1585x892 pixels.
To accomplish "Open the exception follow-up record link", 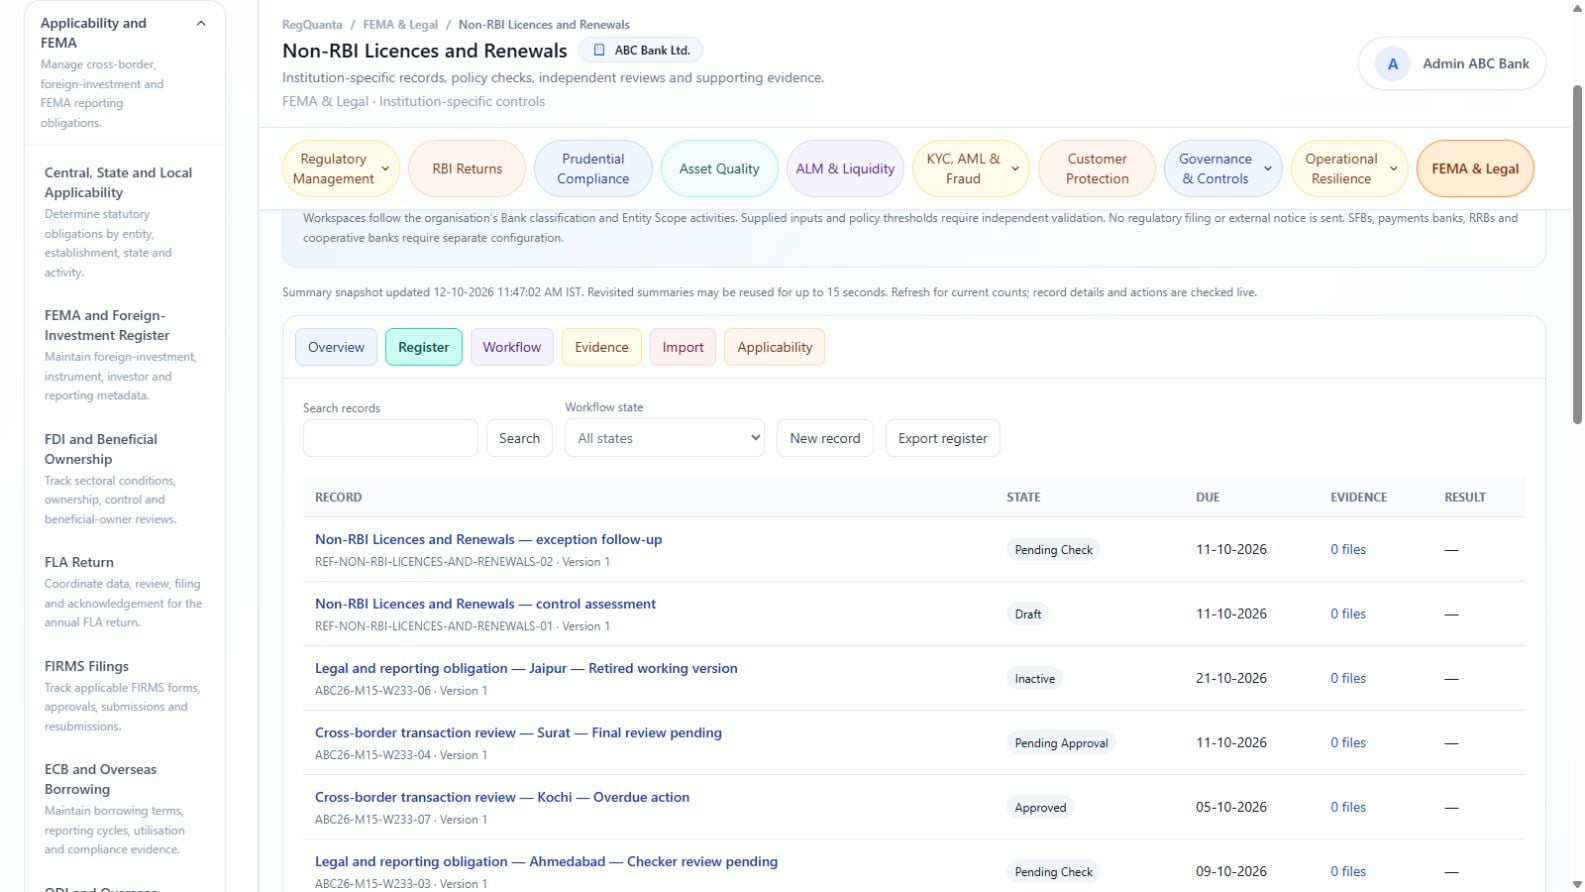I will click(x=488, y=539).
